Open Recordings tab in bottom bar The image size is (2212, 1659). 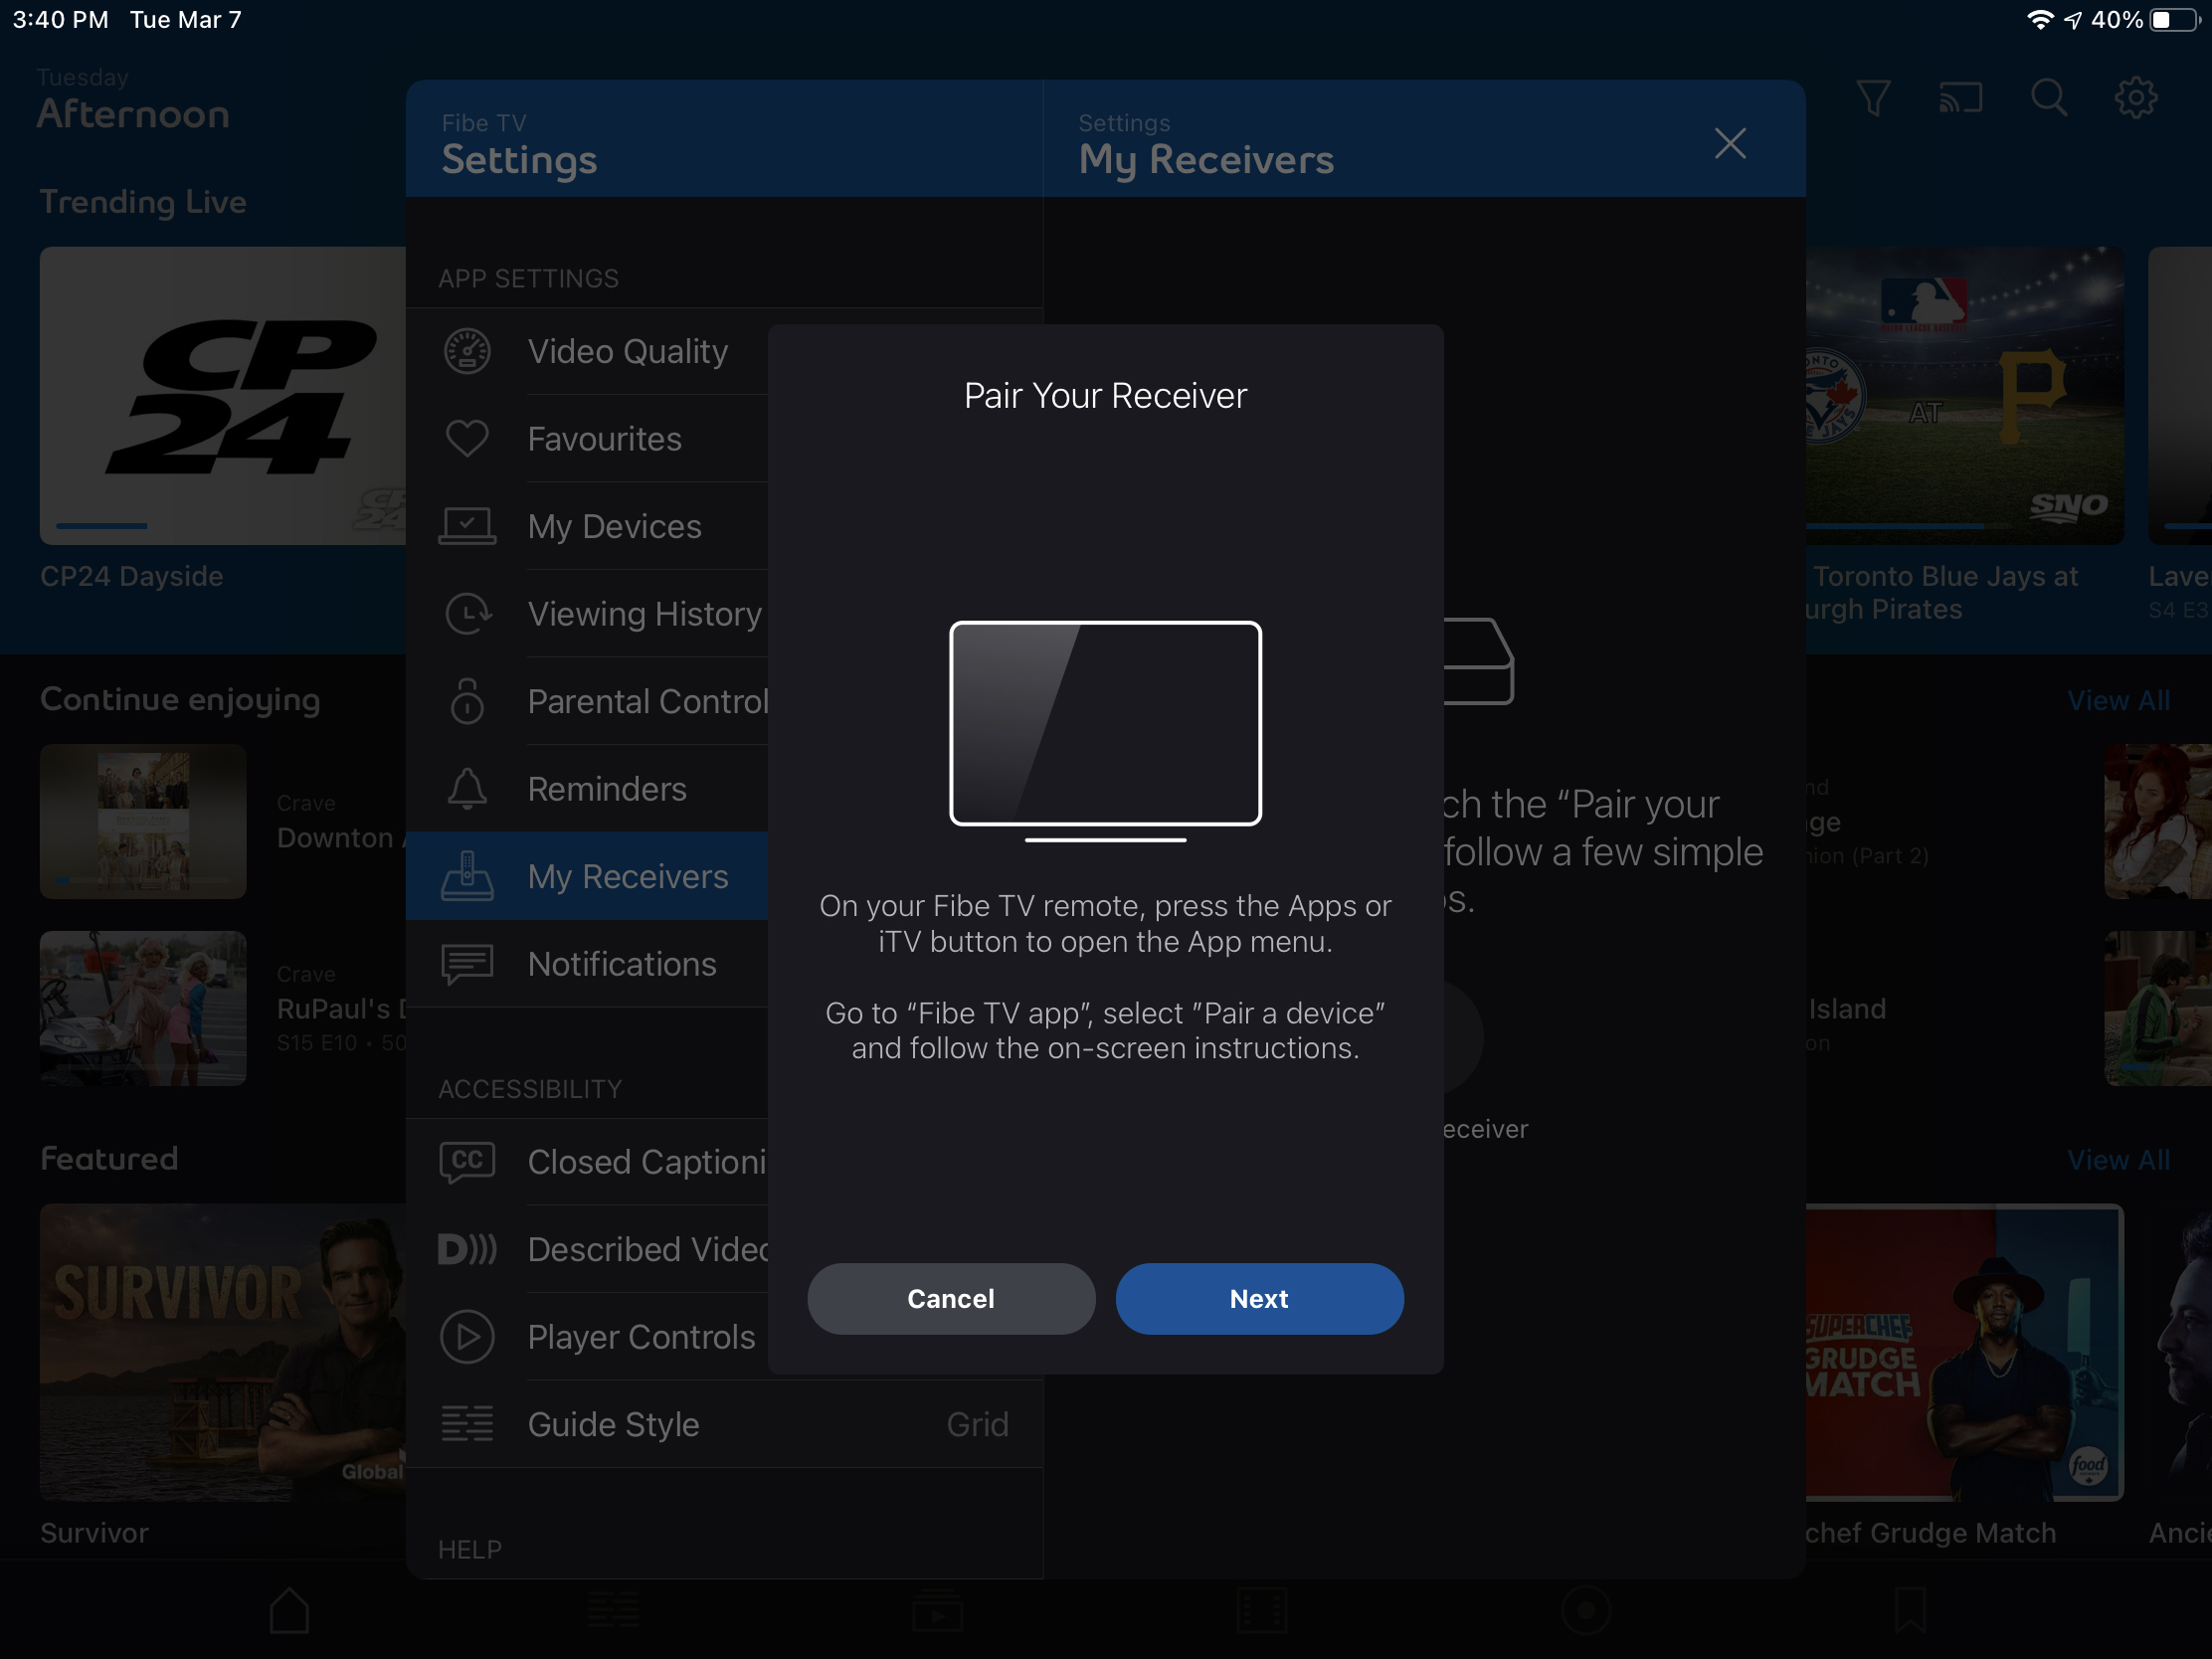pyautogui.click(x=1585, y=1610)
